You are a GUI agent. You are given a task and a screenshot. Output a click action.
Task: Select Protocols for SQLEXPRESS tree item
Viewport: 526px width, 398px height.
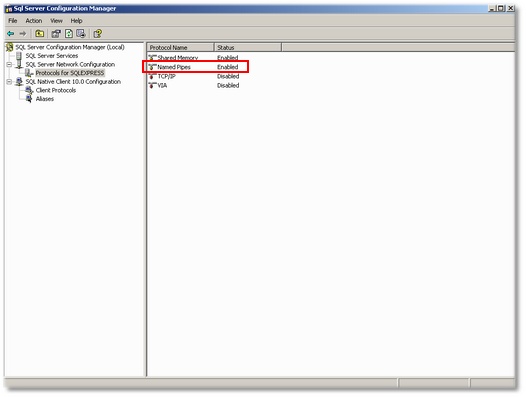click(x=70, y=73)
